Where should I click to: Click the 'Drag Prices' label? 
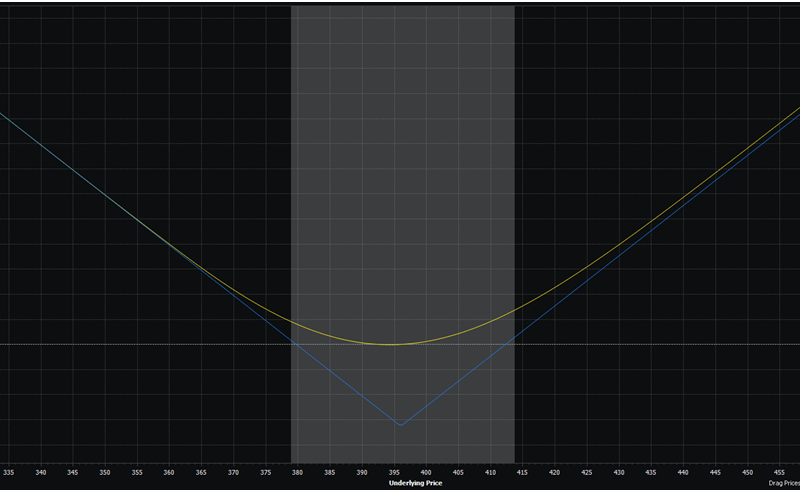point(783,483)
